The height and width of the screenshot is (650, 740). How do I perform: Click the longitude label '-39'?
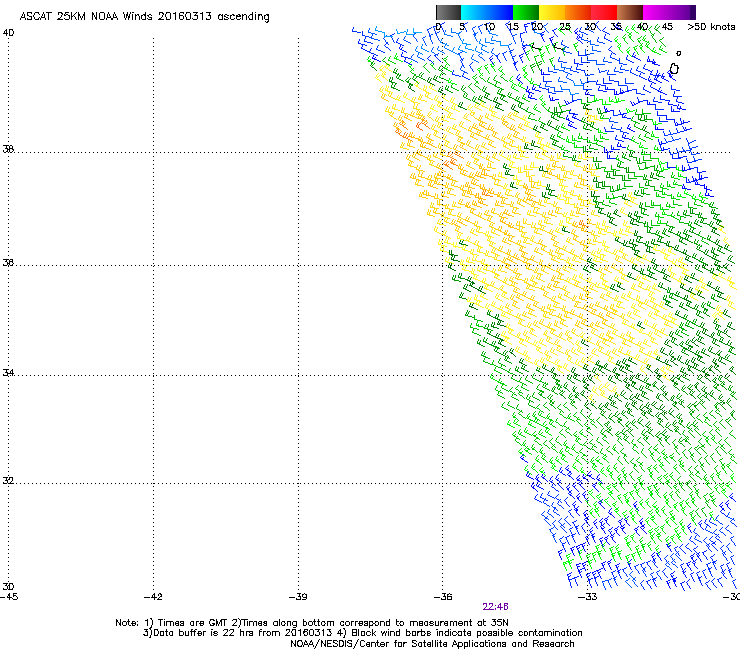[x=298, y=597]
